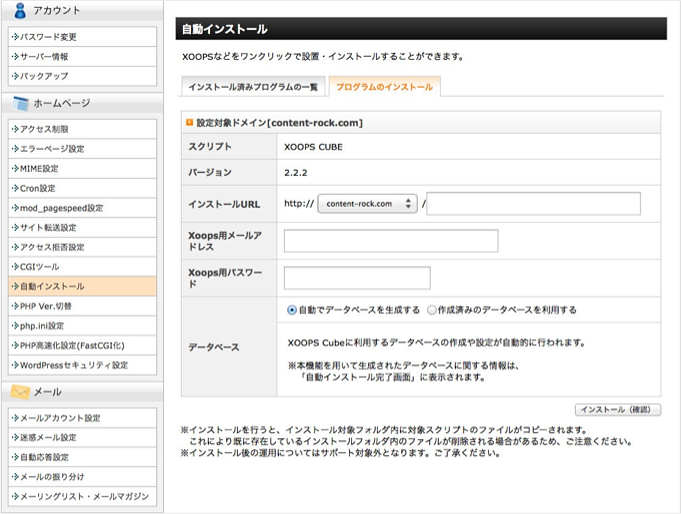Click the インストールURL row label
The height and width of the screenshot is (514, 681).
click(x=224, y=204)
